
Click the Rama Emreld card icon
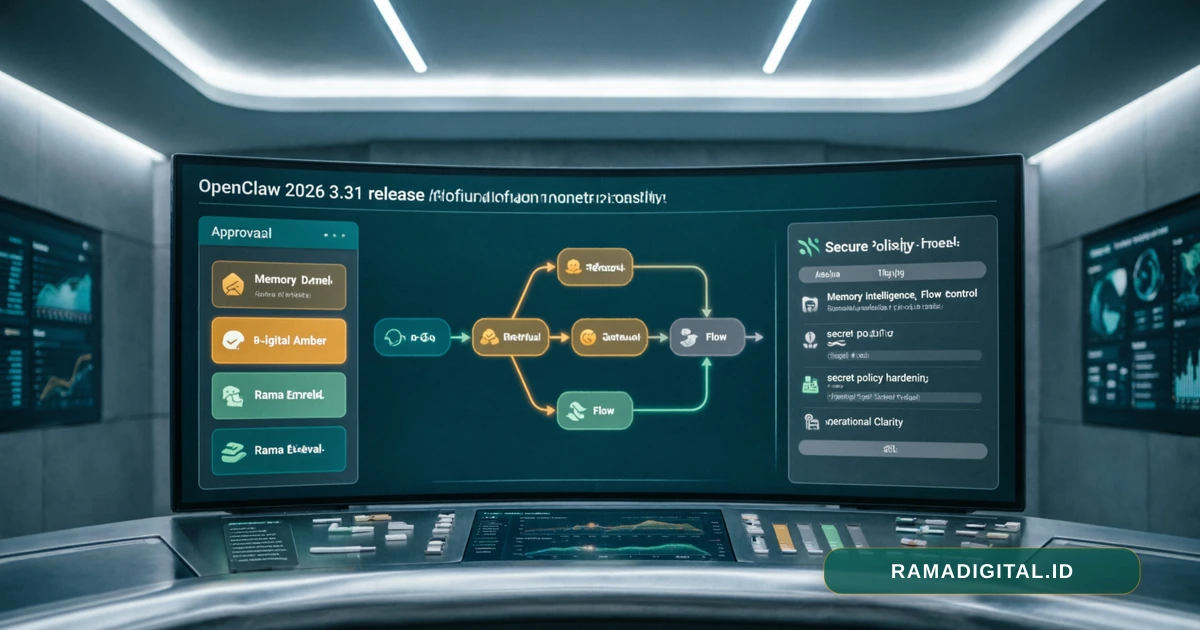tap(232, 397)
